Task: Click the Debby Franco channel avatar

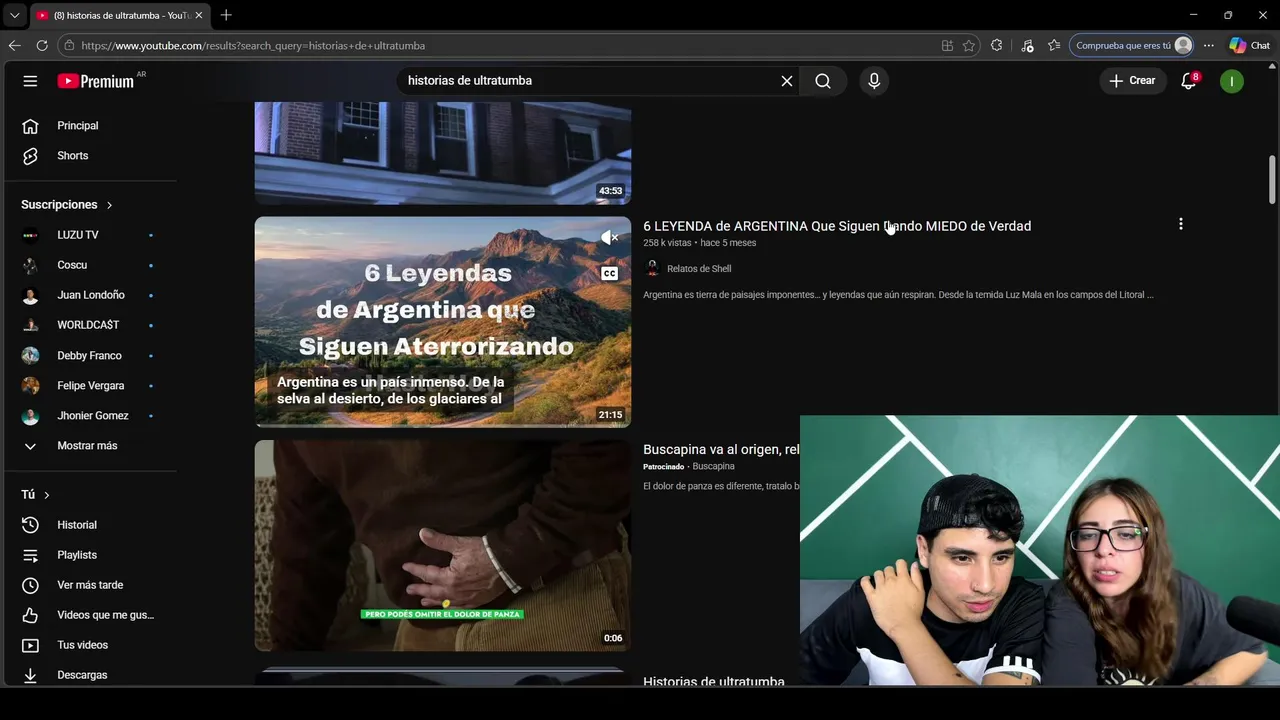Action: coord(30,355)
